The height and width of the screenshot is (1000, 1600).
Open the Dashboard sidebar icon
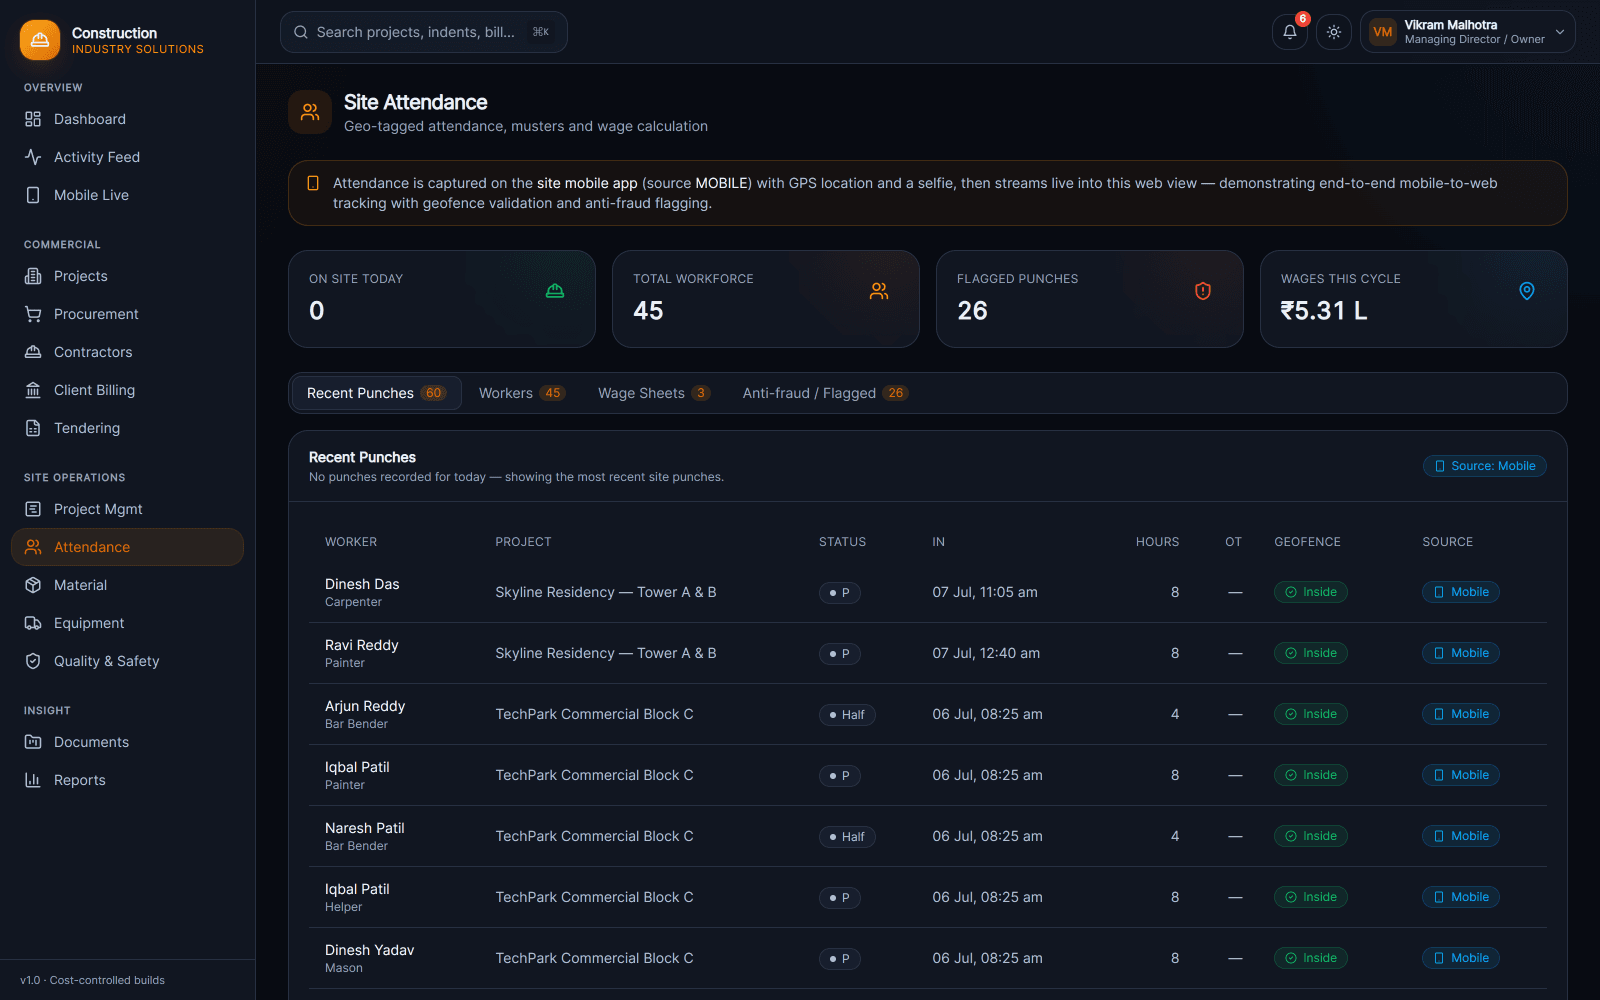pos(33,119)
